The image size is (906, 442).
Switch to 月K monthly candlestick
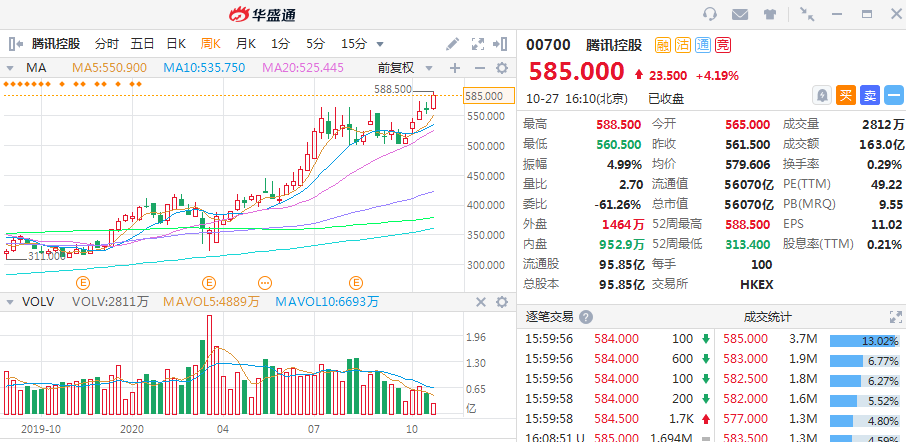[246, 44]
